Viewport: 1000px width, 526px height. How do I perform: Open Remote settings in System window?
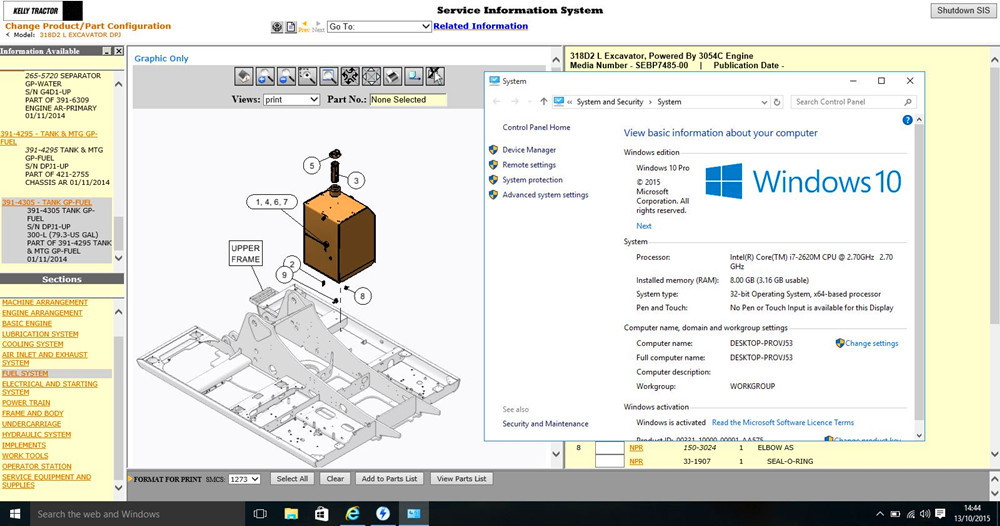(529, 164)
